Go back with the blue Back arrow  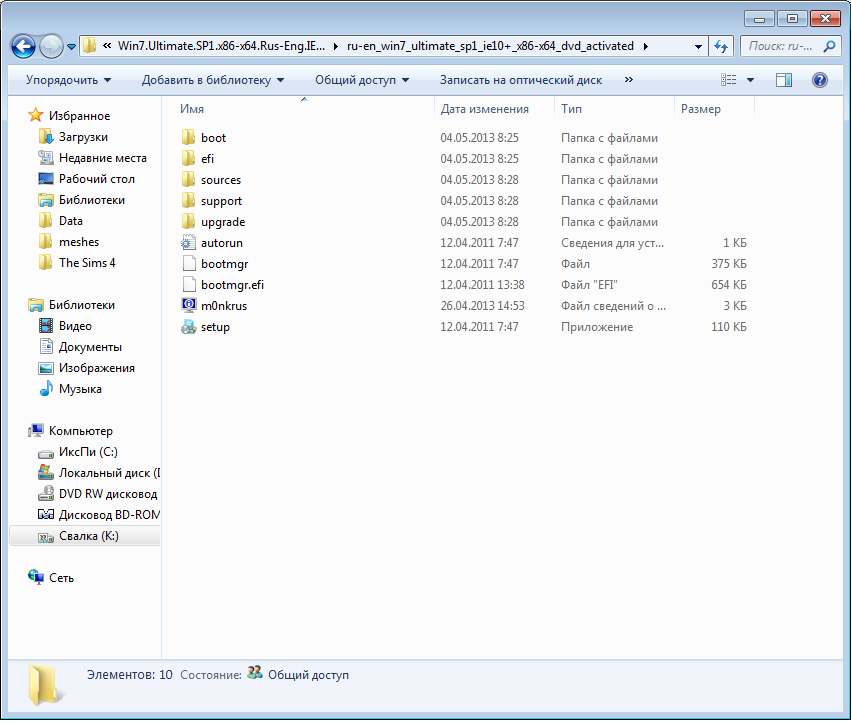click(23, 47)
